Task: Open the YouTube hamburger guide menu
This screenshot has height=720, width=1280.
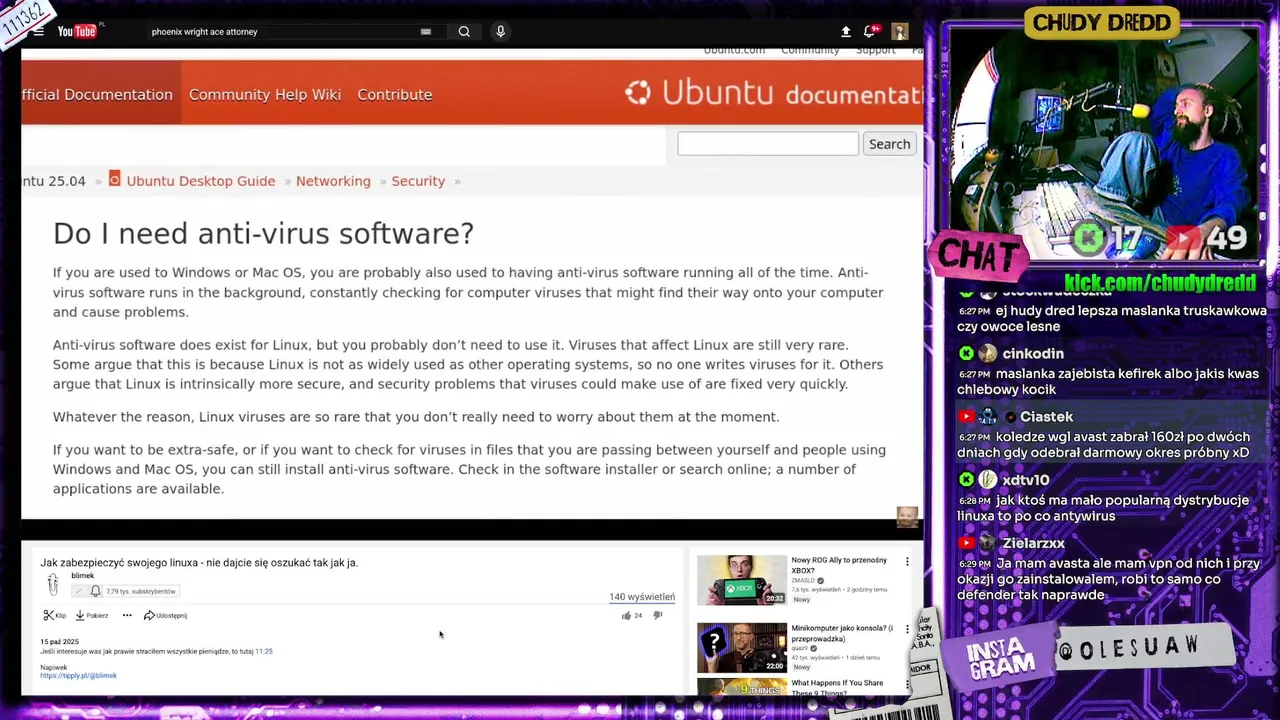Action: click(x=38, y=32)
